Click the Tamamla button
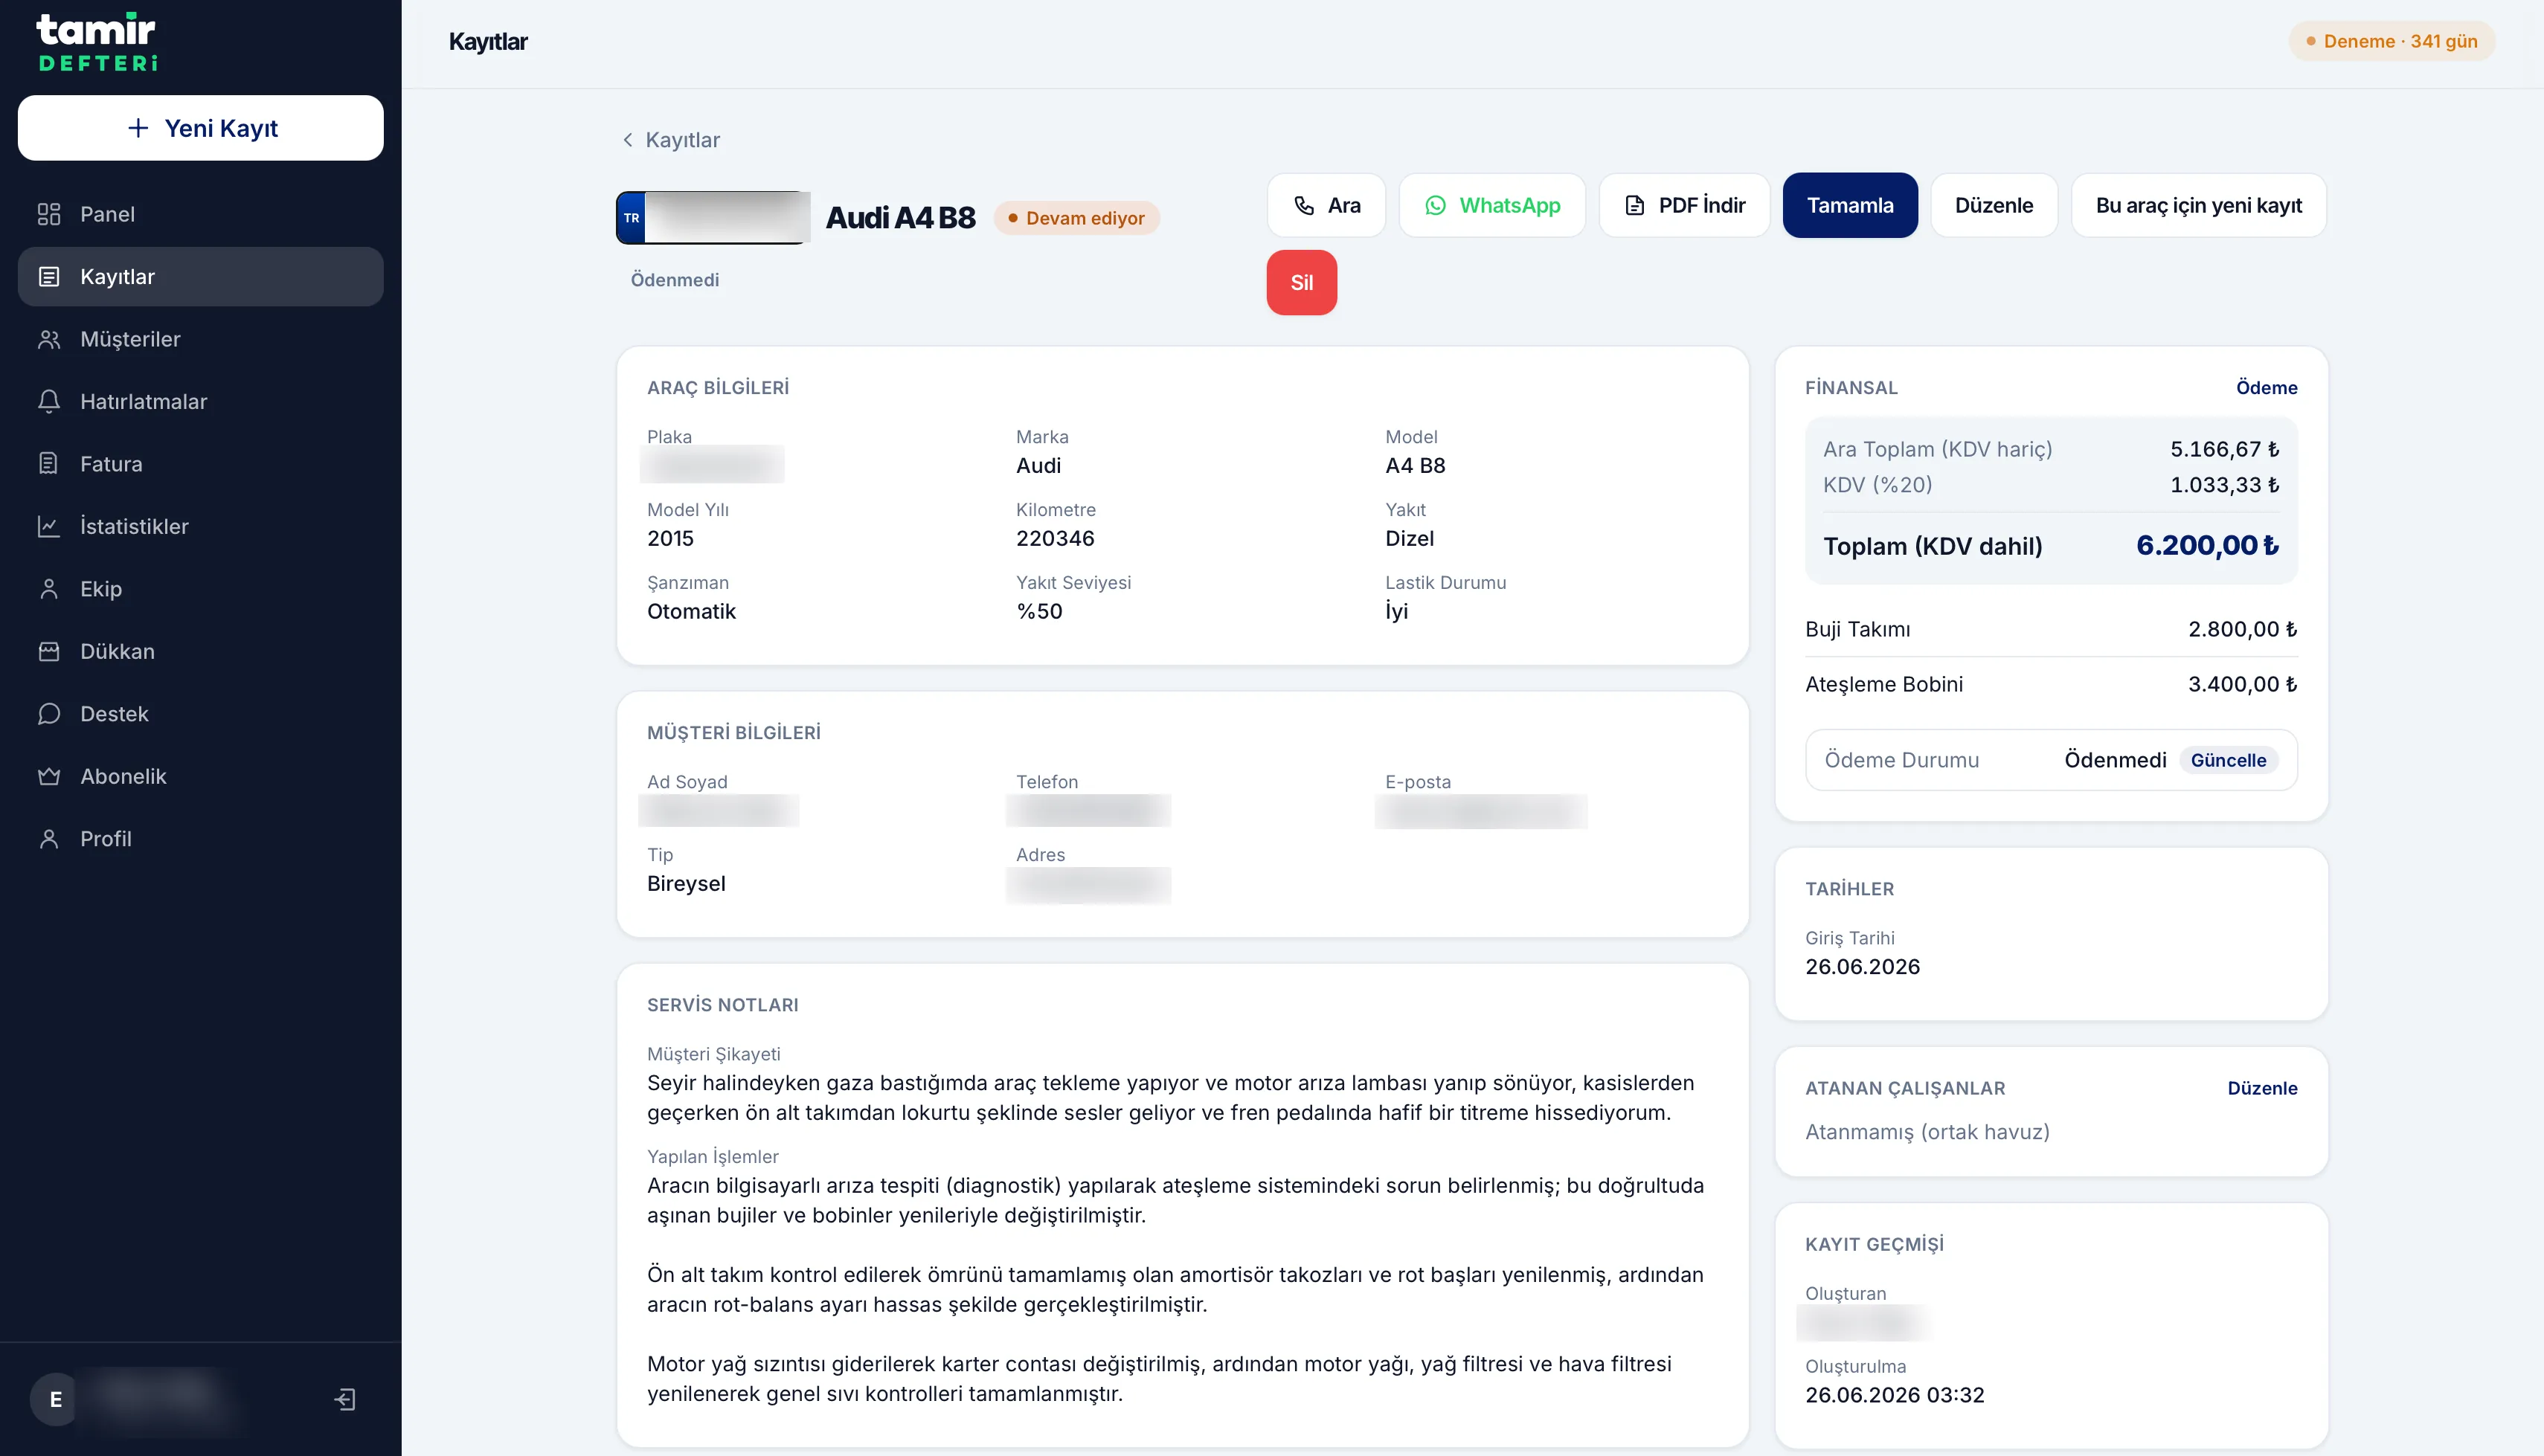Image resolution: width=2544 pixels, height=1456 pixels. tap(1850, 205)
